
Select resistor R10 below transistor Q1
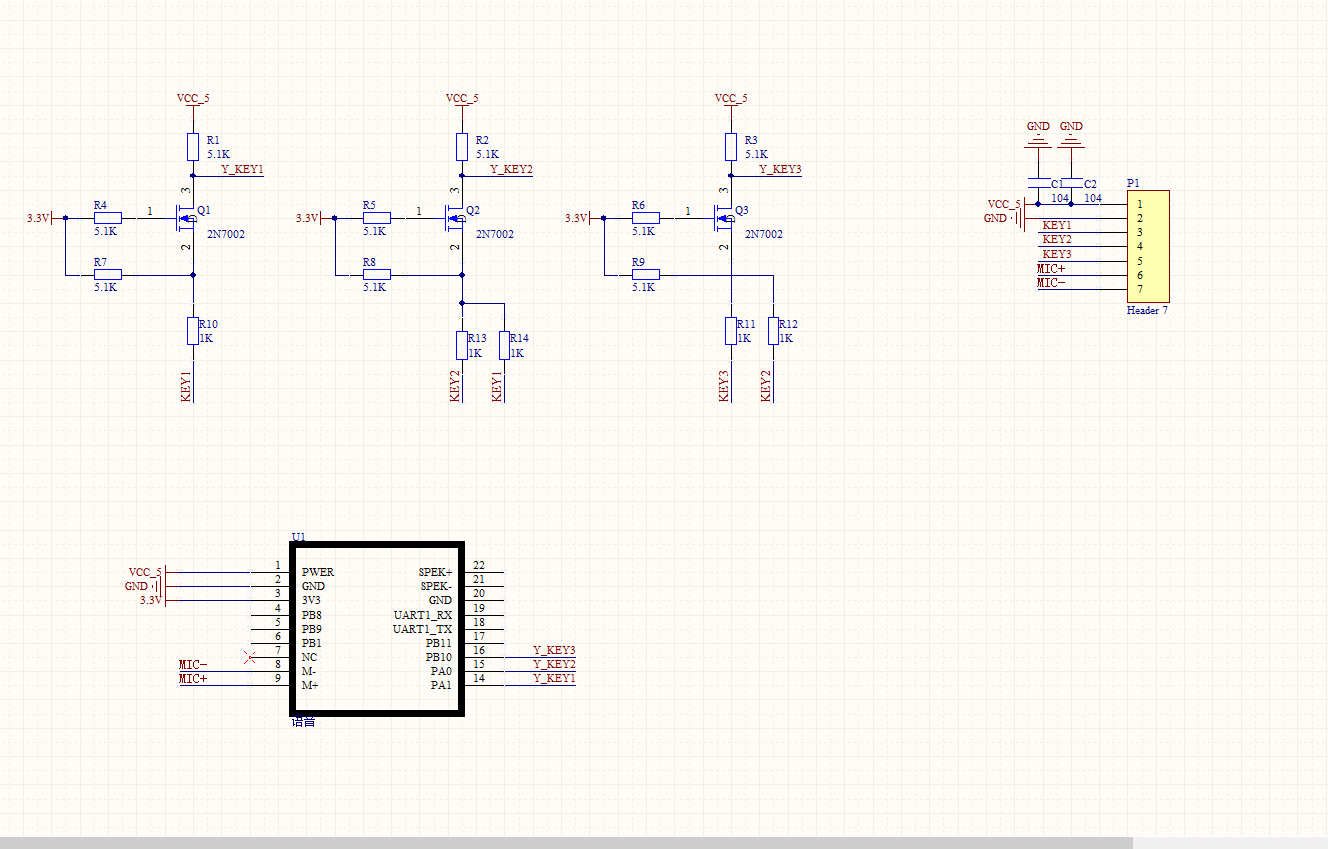tap(193, 331)
